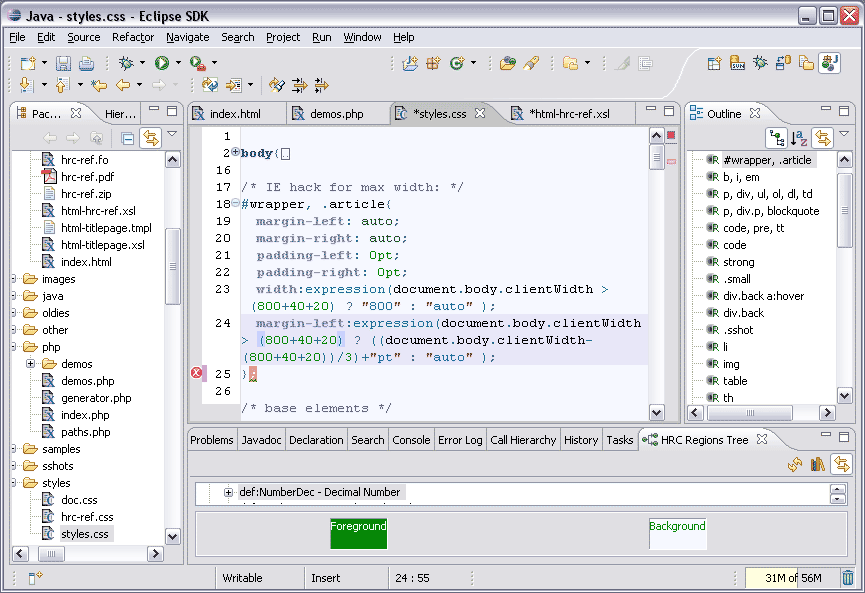Switch to the index.html editor tab
This screenshot has width=865, height=593.
pyautogui.click(x=235, y=114)
